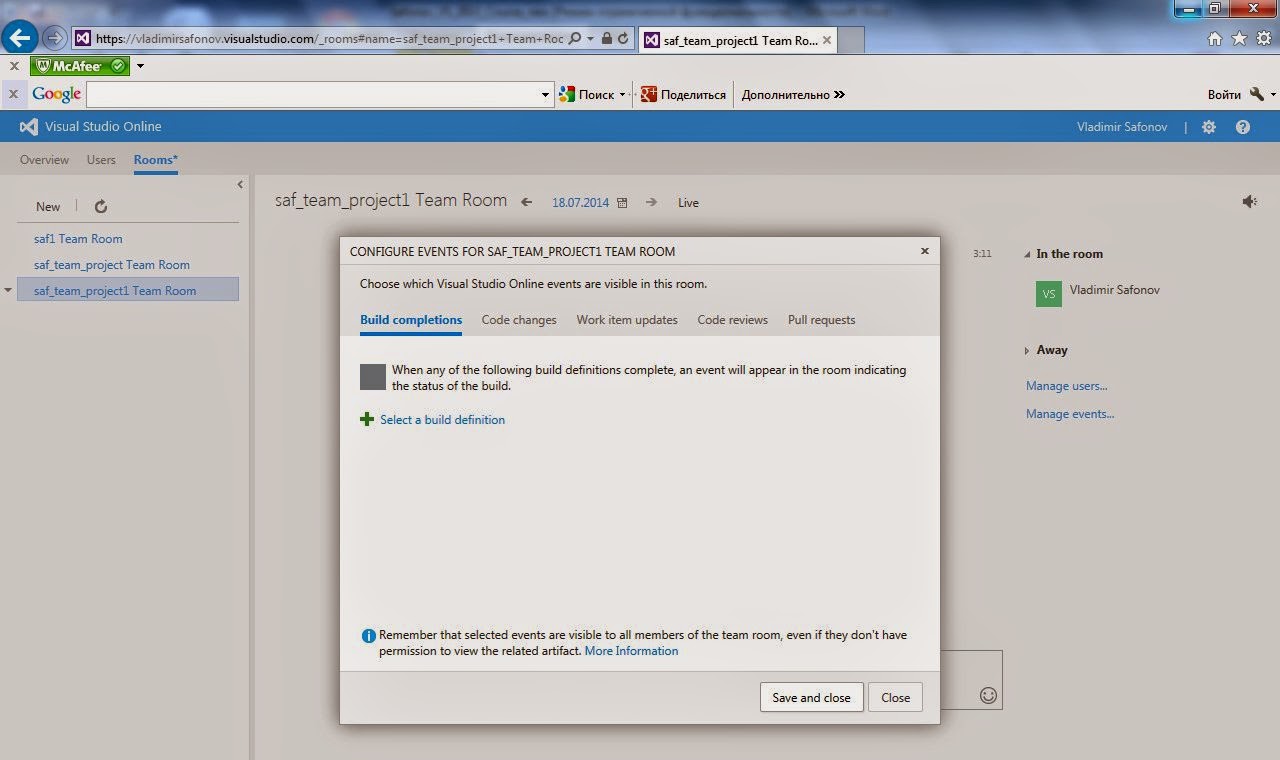Create a New team room

[x=48, y=206]
